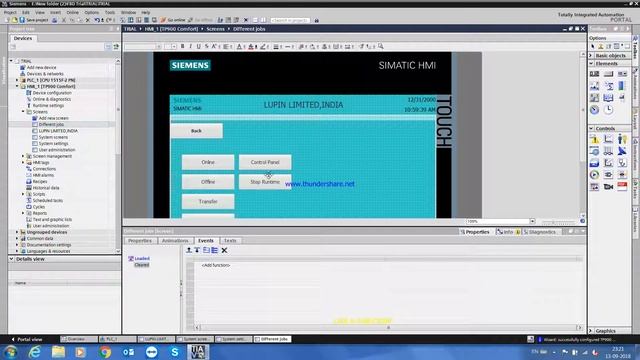Open Internet Explorer from taskbar
This screenshot has width=640, height=360.
tap(35, 352)
